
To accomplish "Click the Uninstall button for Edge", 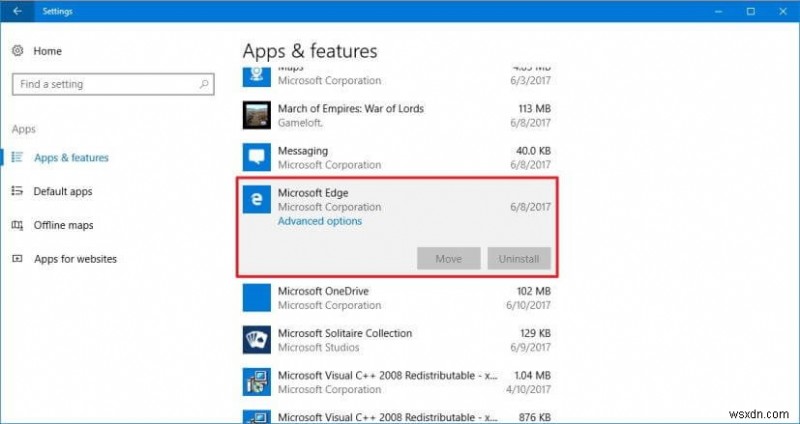I will 519,259.
